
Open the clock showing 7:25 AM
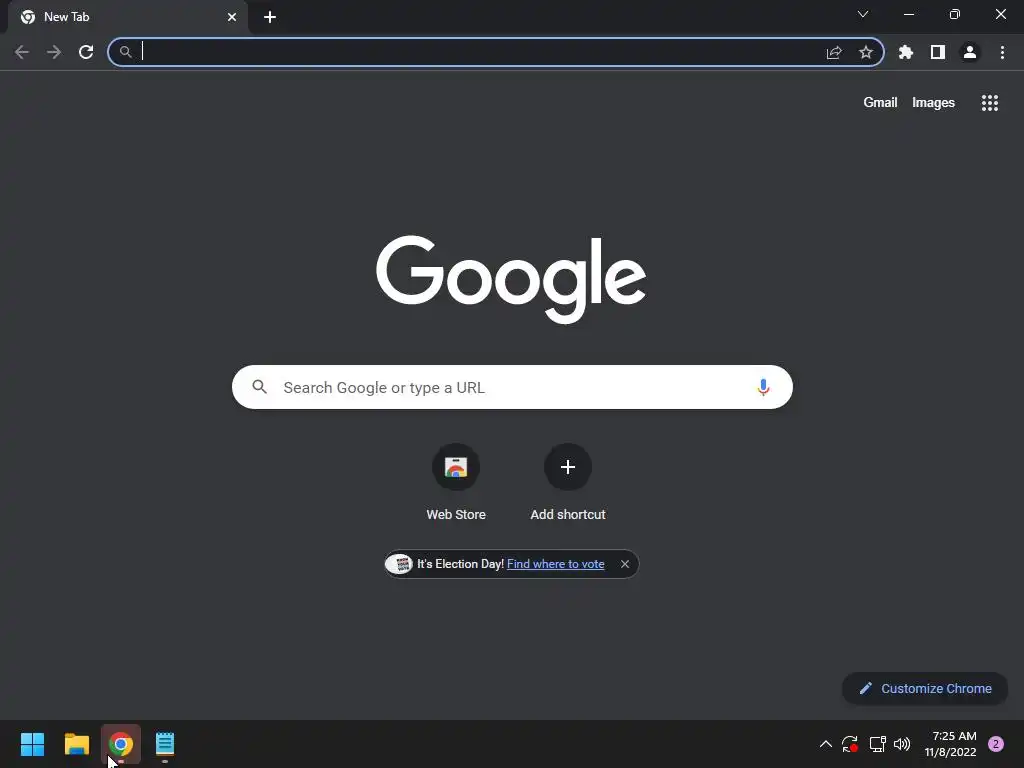950,744
